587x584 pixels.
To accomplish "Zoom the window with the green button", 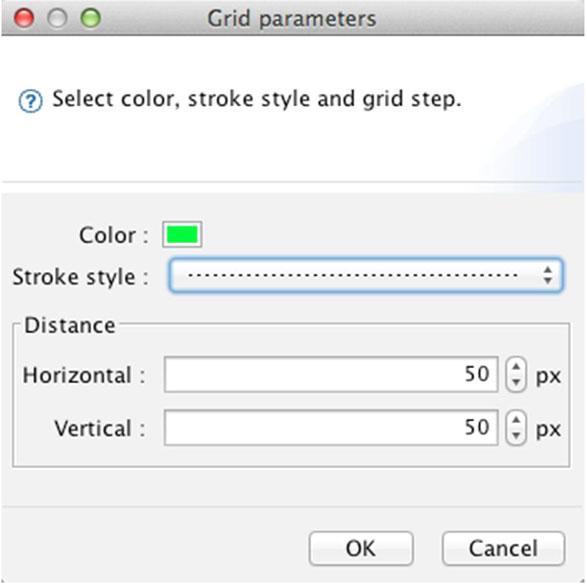I will click(x=91, y=18).
